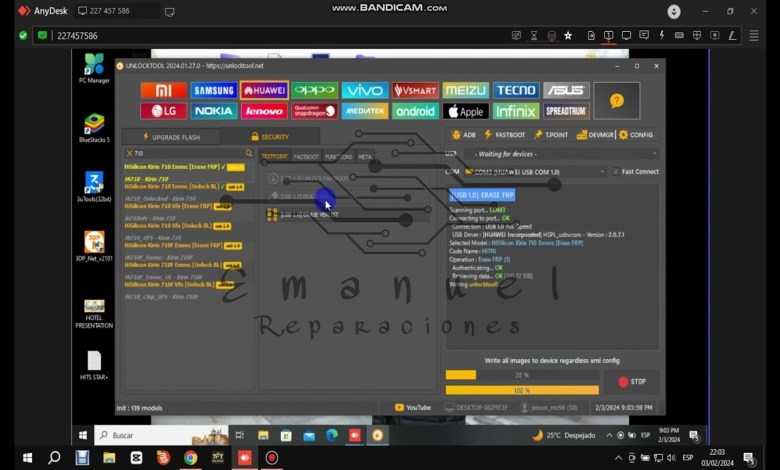Toggle the Fast Connect checkbox
The image size is (780, 470).
click(x=616, y=172)
